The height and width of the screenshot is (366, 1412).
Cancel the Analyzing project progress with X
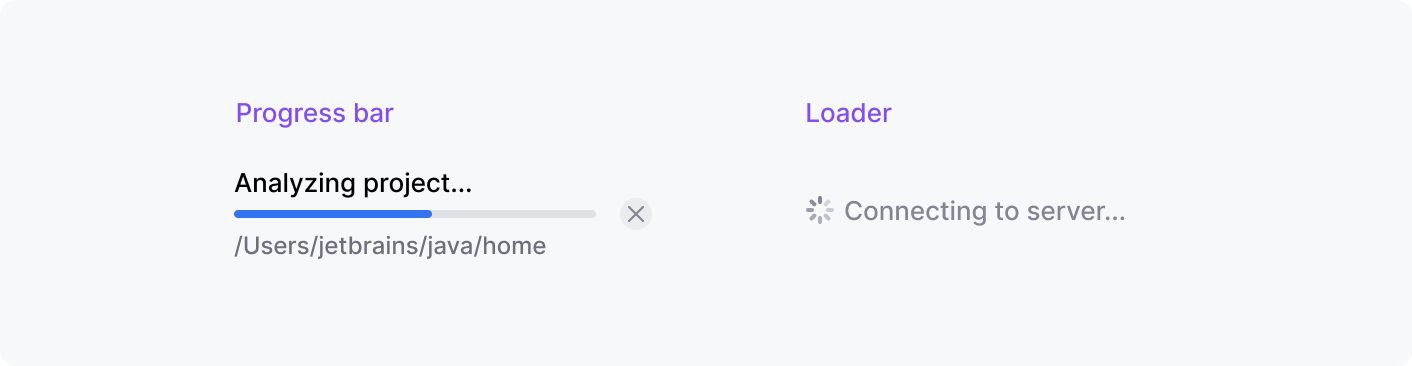tap(636, 214)
